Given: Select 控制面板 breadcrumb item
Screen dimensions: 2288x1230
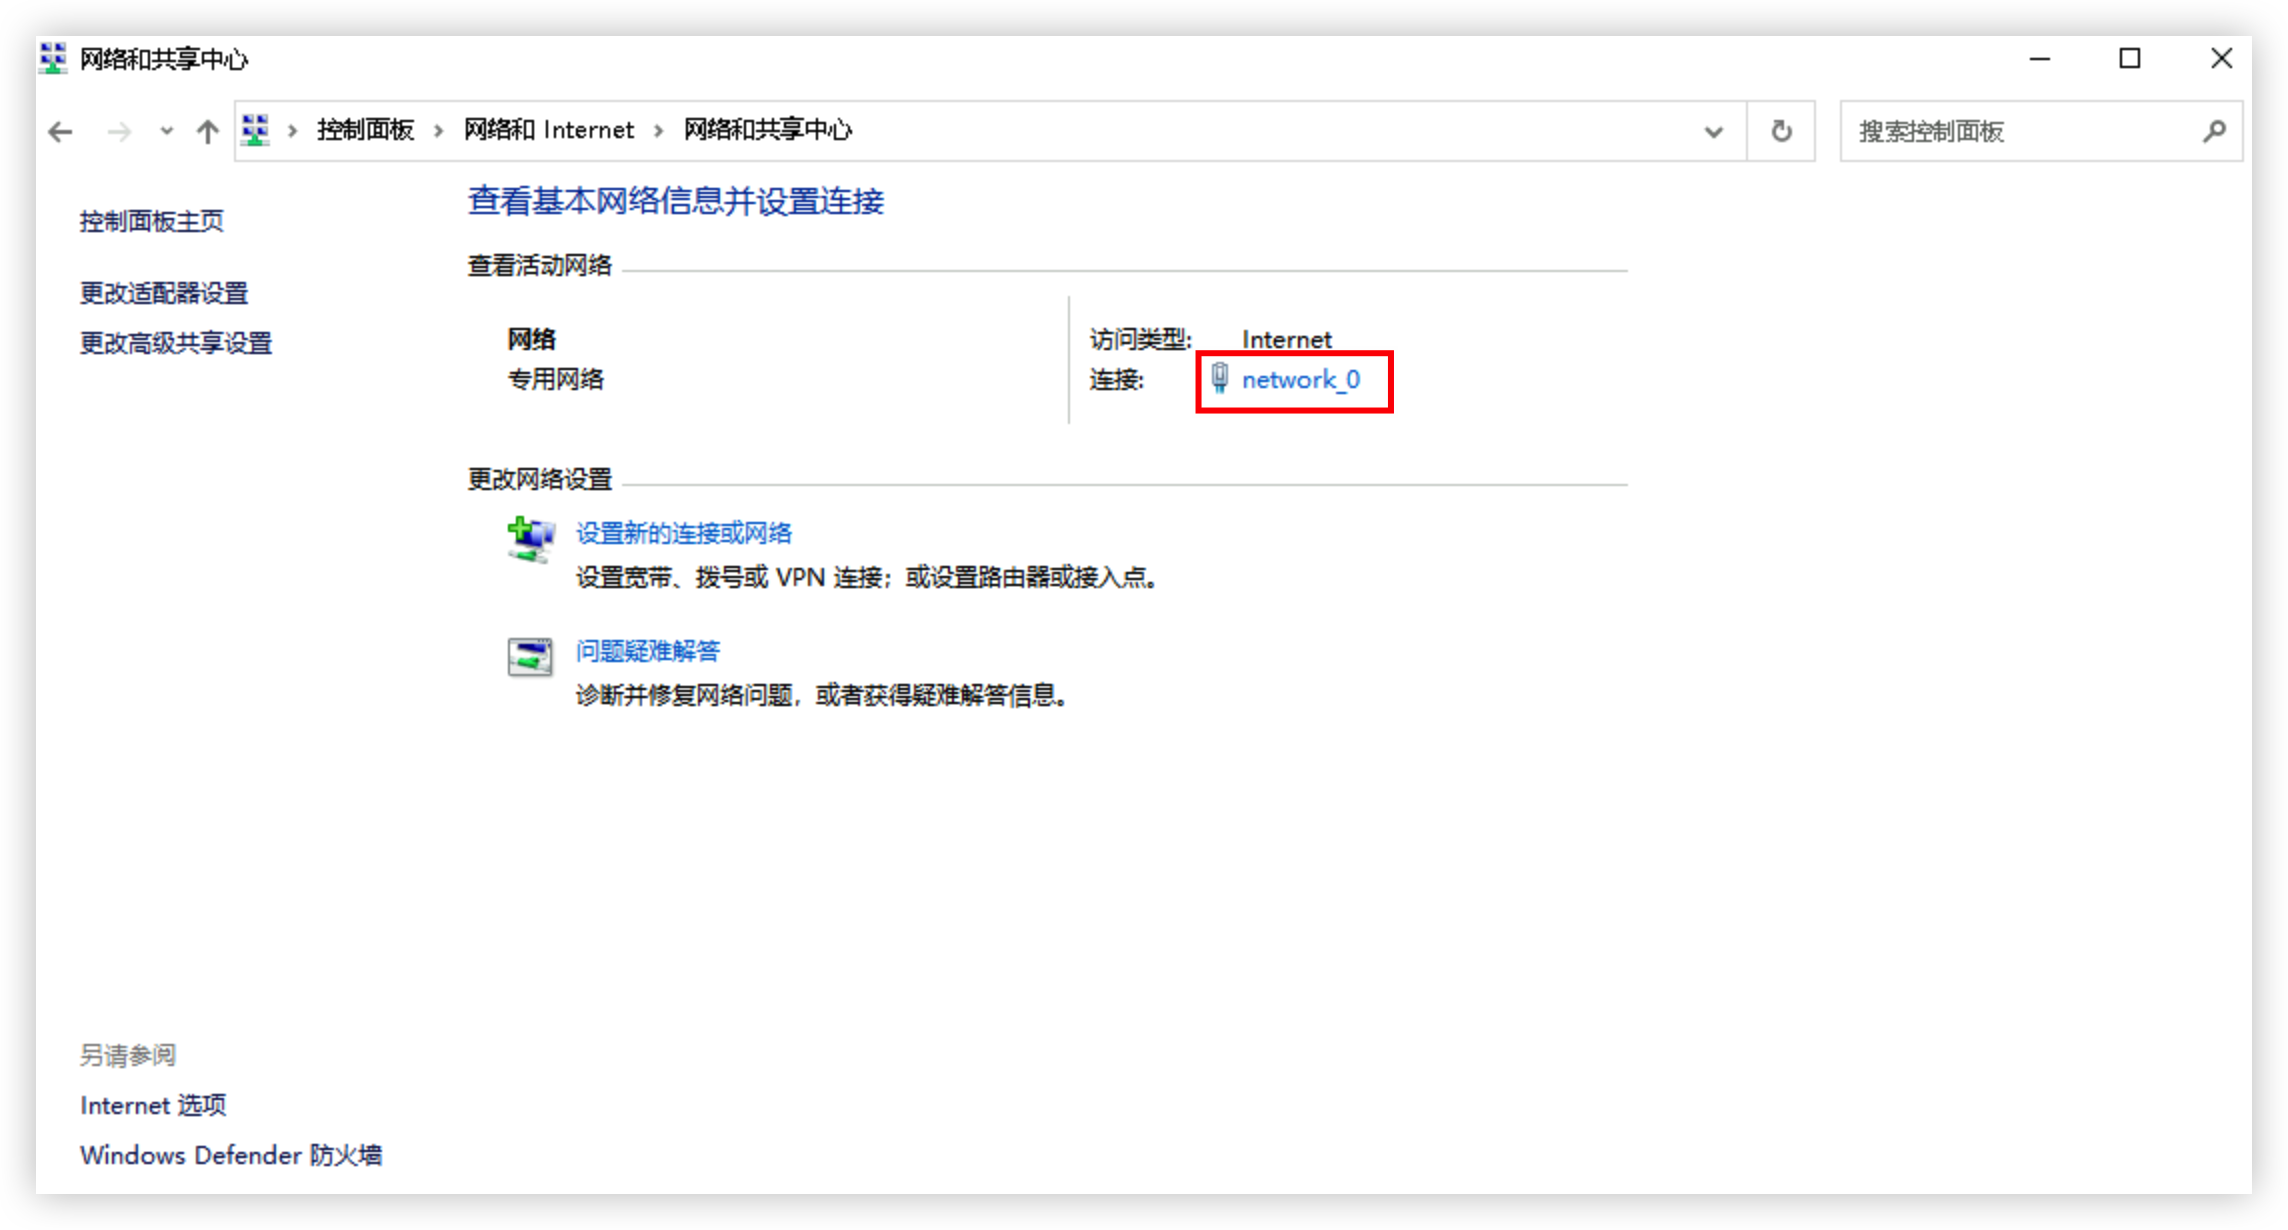Looking at the screenshot, I should point(366,130).
